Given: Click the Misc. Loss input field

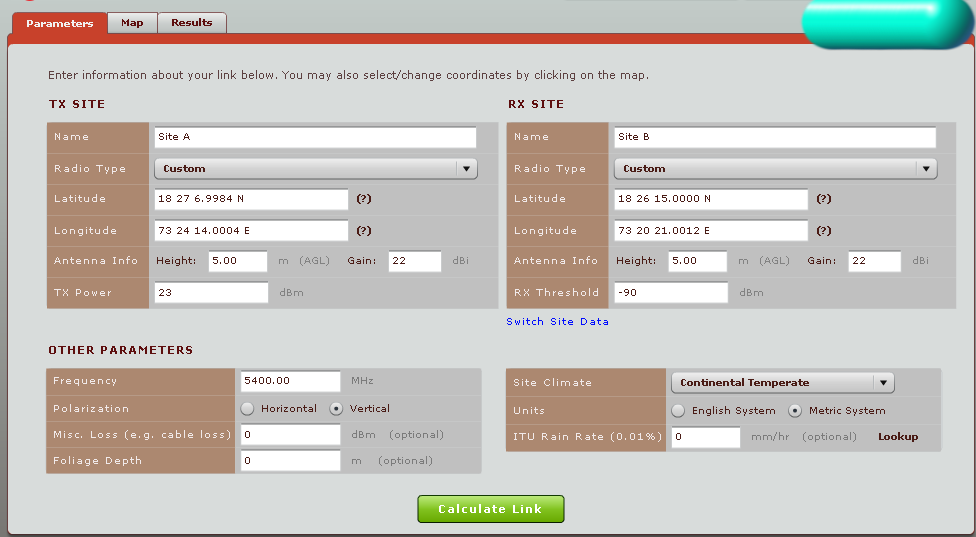Looking at the screenshot, I should click(291, 434).
